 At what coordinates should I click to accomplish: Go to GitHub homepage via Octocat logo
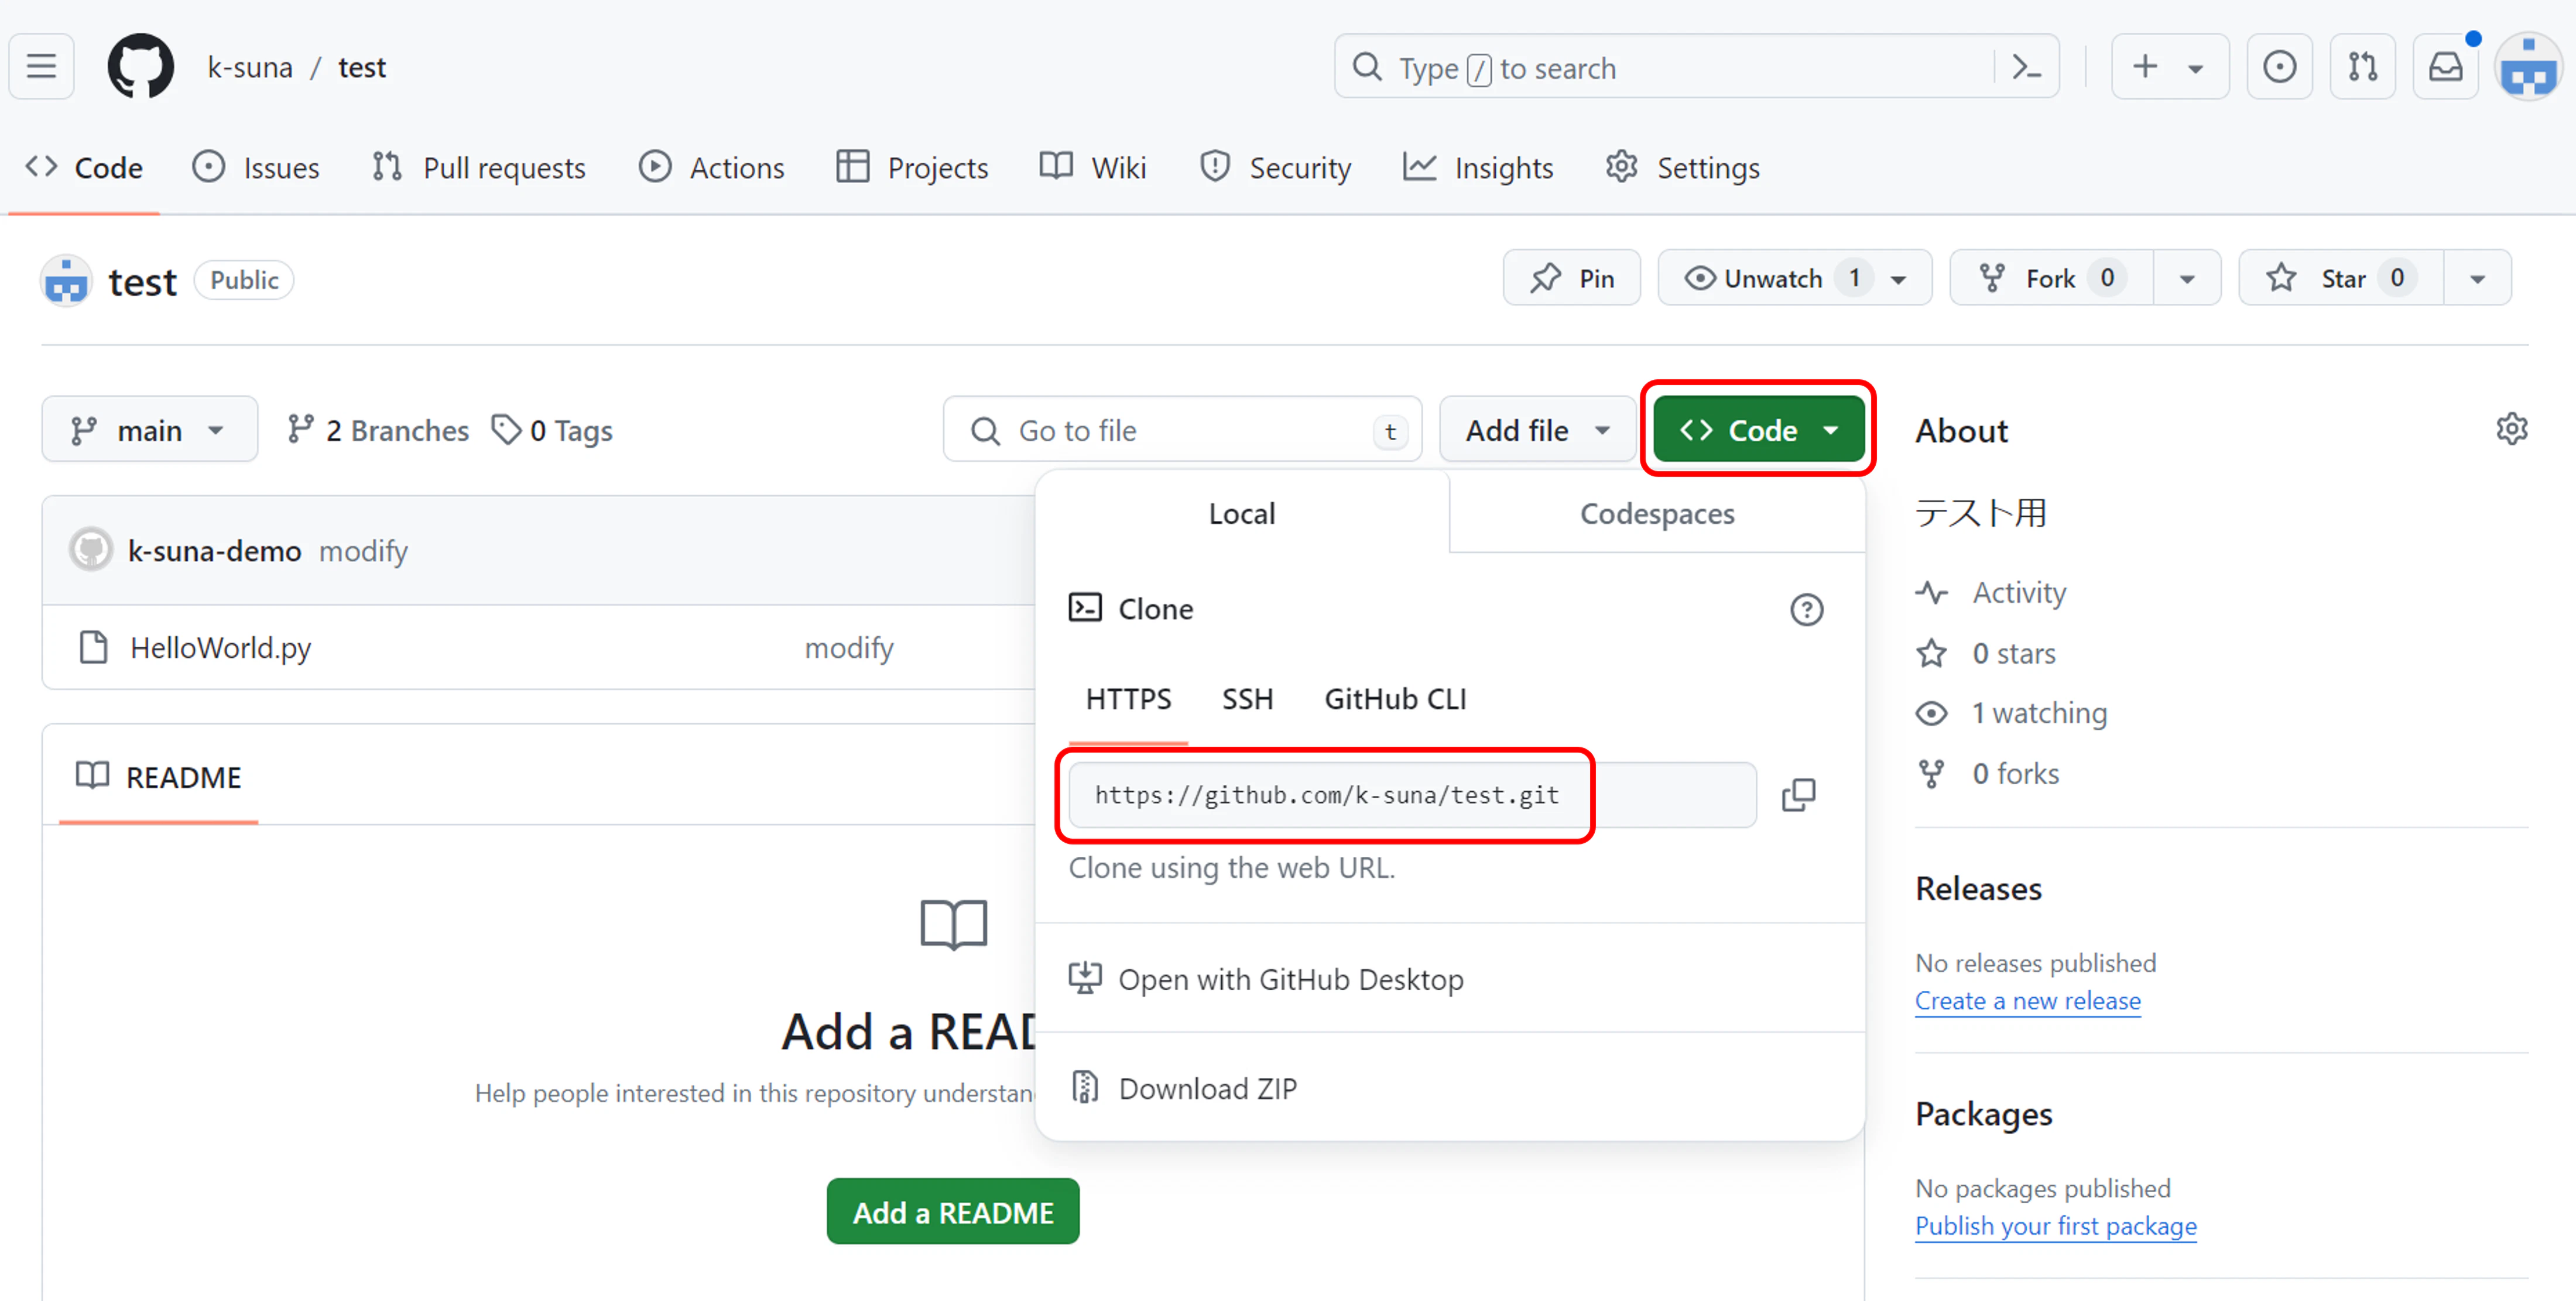click(x=140, y=67)
